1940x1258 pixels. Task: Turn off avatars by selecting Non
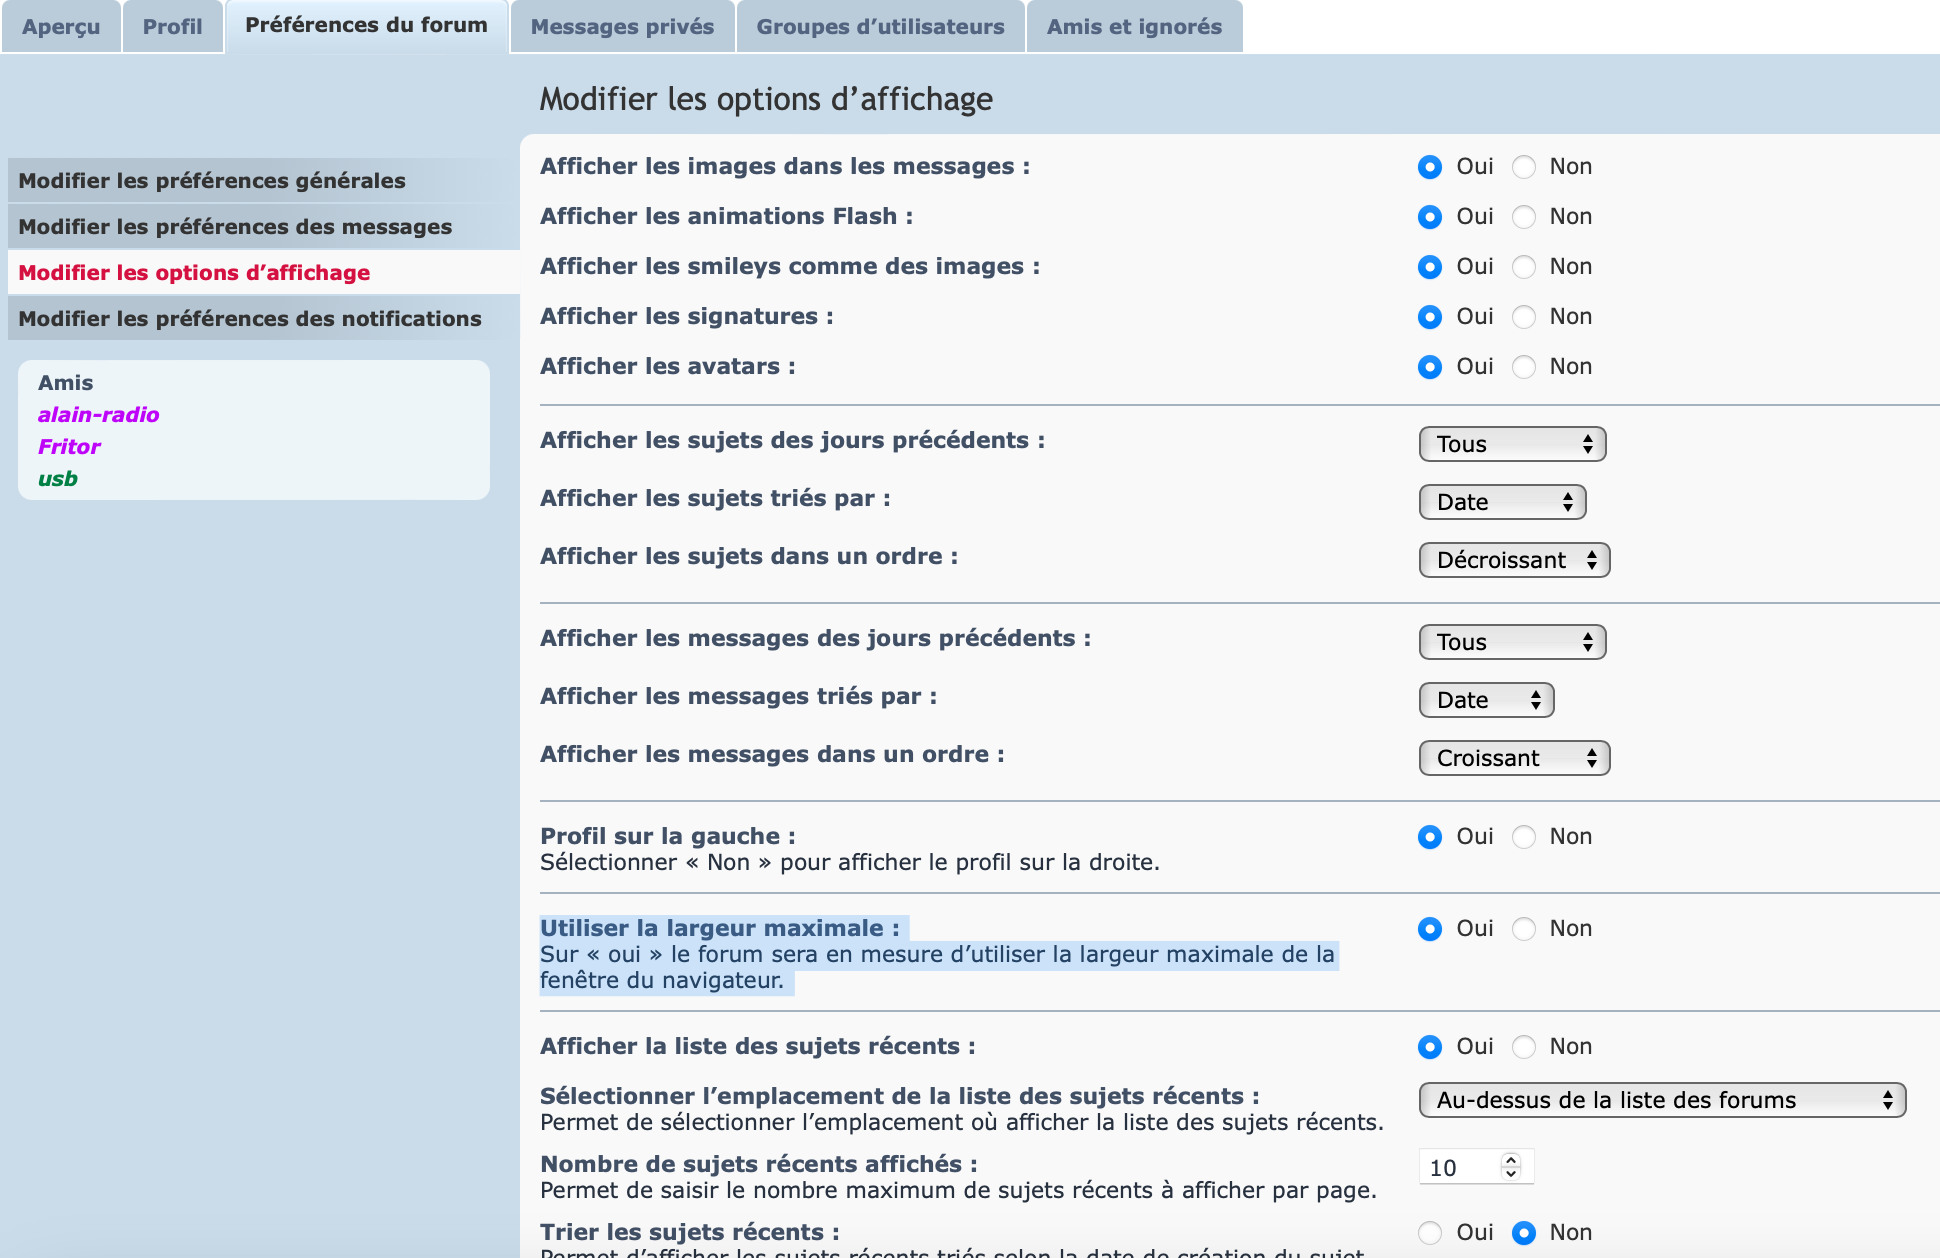(1524, 367)
